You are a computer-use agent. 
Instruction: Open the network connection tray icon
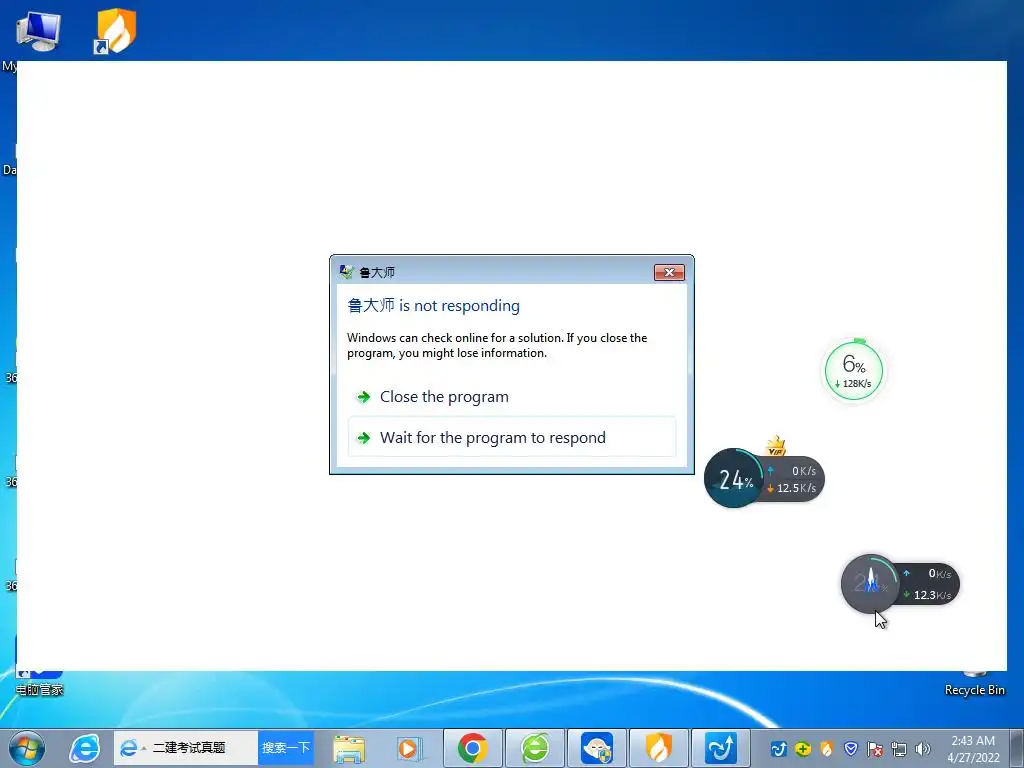[x=899, y=749]
